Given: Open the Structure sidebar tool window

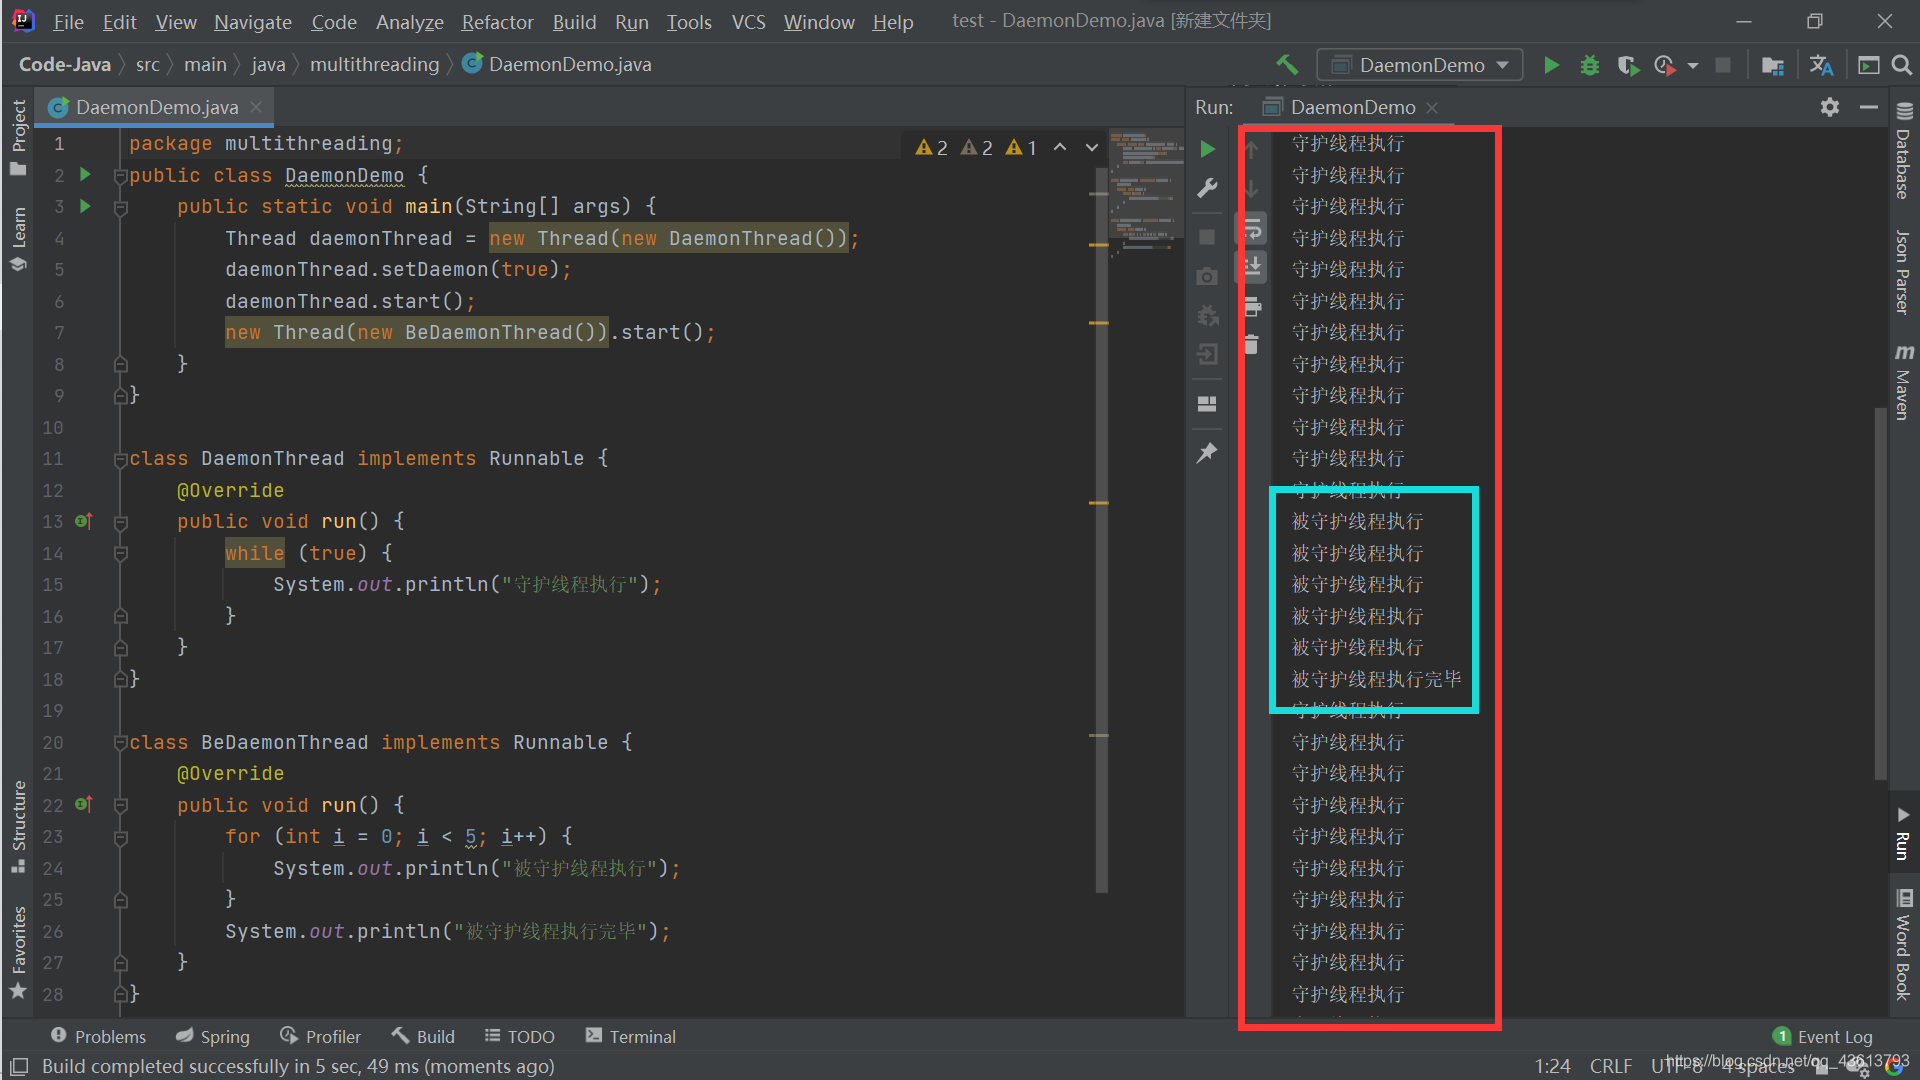Looking at the screenshot, I should [x=18, y=826].
